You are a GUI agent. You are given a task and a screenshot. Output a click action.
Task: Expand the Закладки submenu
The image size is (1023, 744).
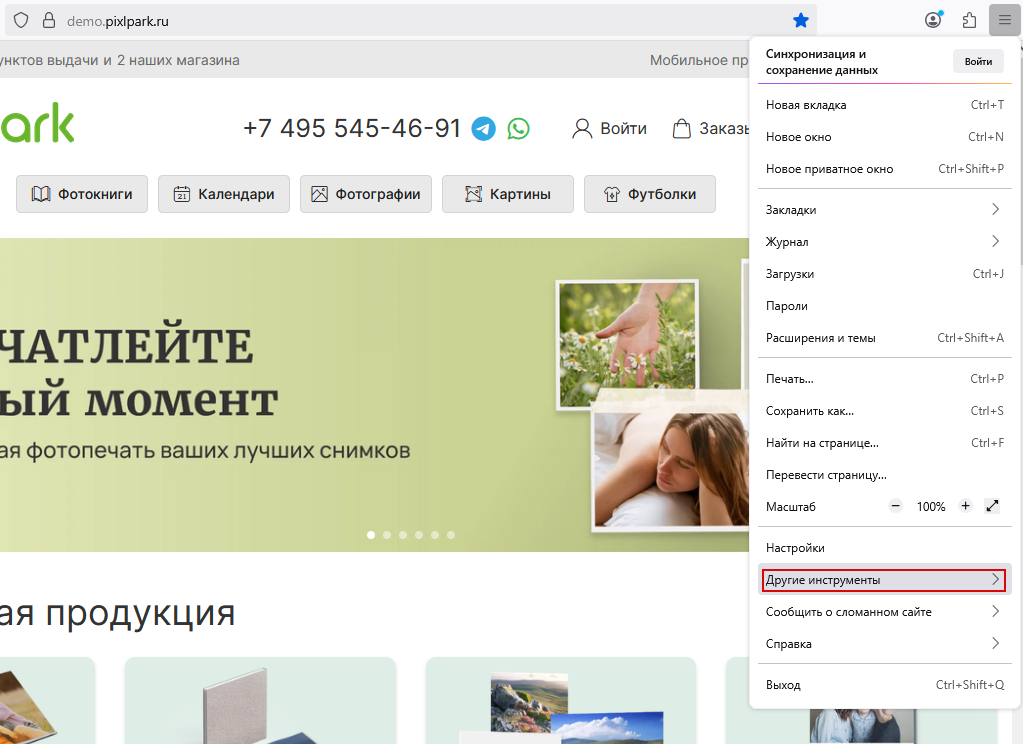click(884, 210)
